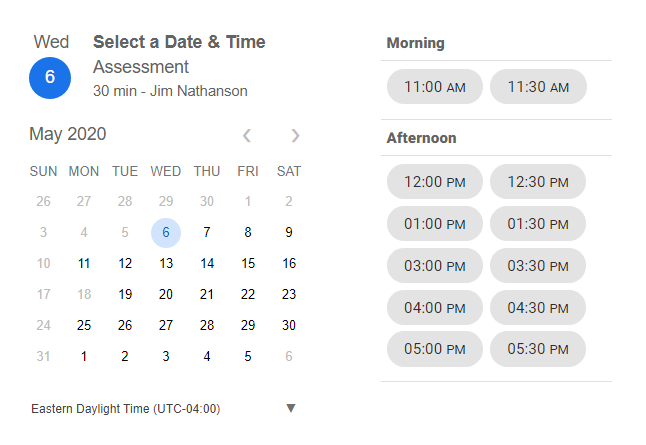646x445 pixels.
Task: Pick the 12:00 PM slot
Action: coord(435,182)
